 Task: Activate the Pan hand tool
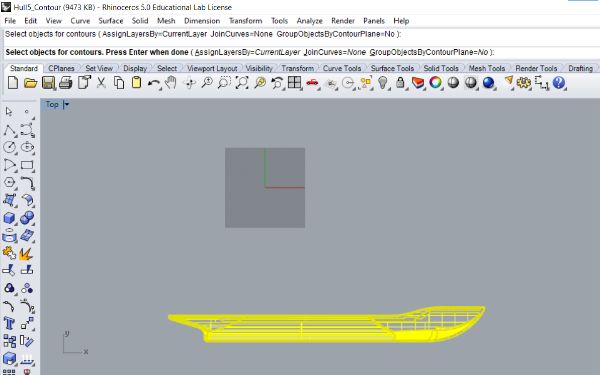coord(171,83)
